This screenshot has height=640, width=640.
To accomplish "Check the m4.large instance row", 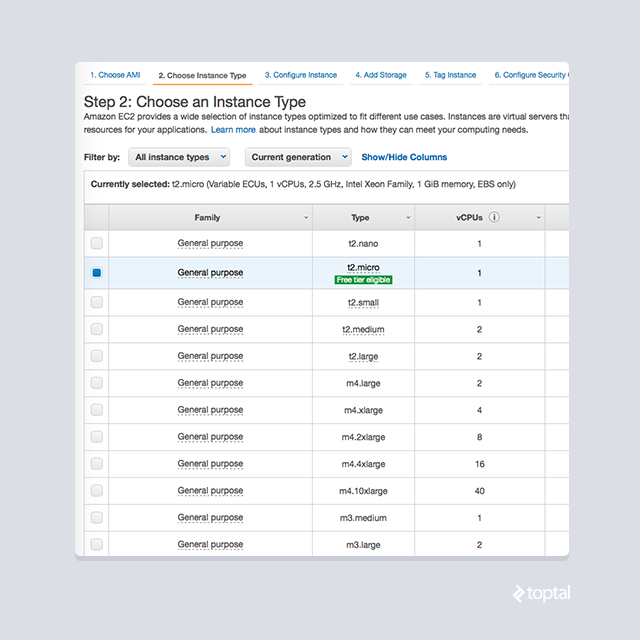I will point(97,383).
